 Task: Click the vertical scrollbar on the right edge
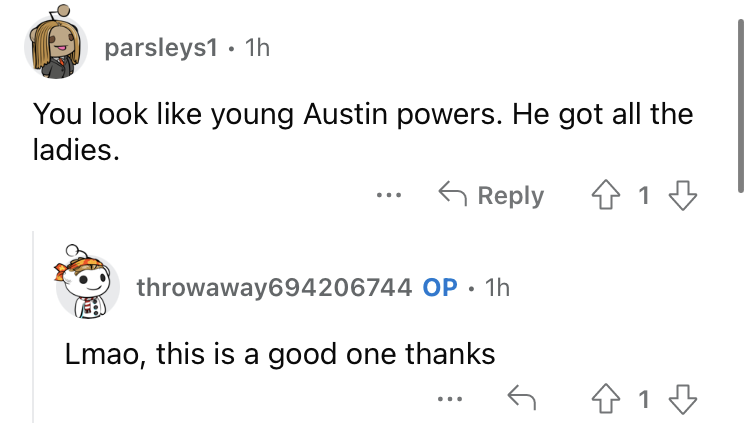coord(740,105)
